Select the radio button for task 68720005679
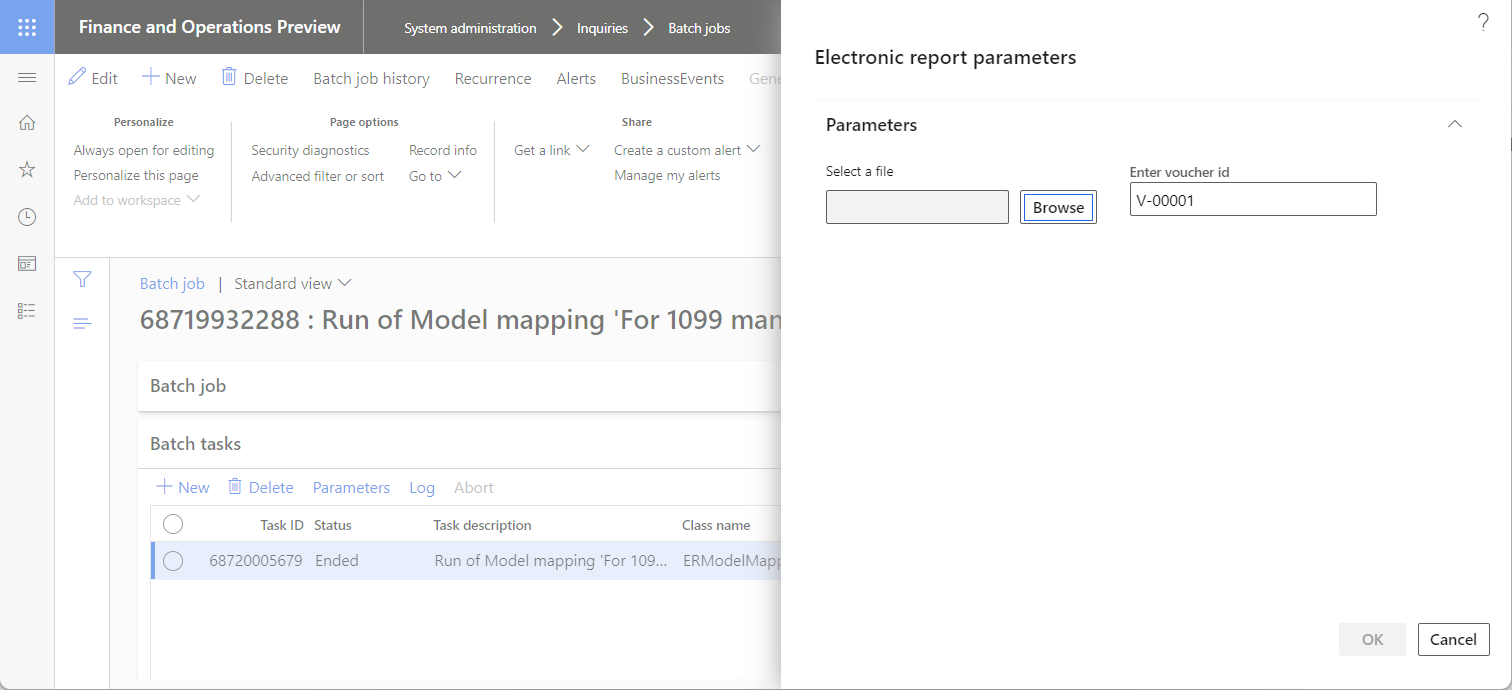The width and height of the screenshot is (1512, 690). [173, 560]
